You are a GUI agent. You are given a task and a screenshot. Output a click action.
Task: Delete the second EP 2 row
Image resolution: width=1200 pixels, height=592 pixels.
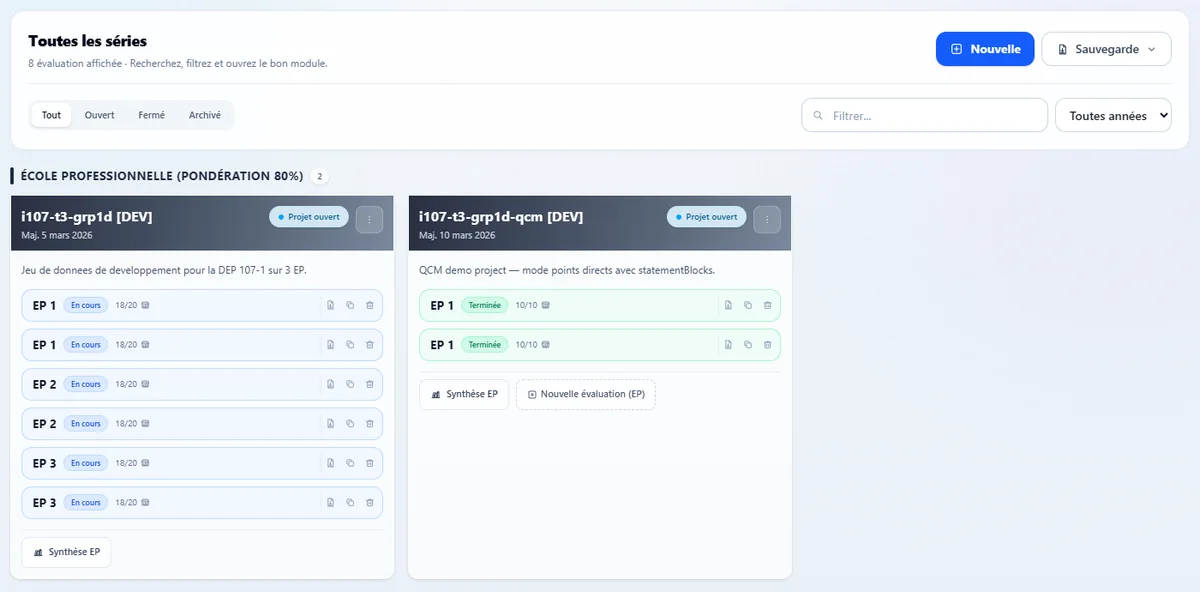(x=369, y=424)
